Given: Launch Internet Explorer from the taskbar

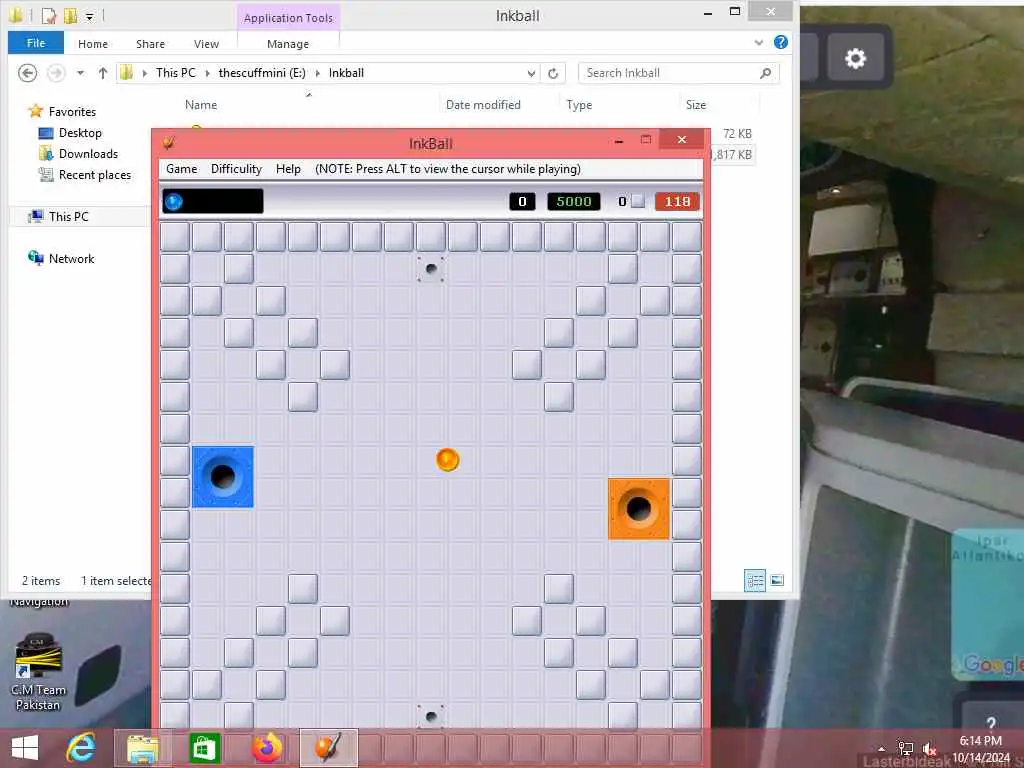Looking at the screenshot, I should coord(80,748).
